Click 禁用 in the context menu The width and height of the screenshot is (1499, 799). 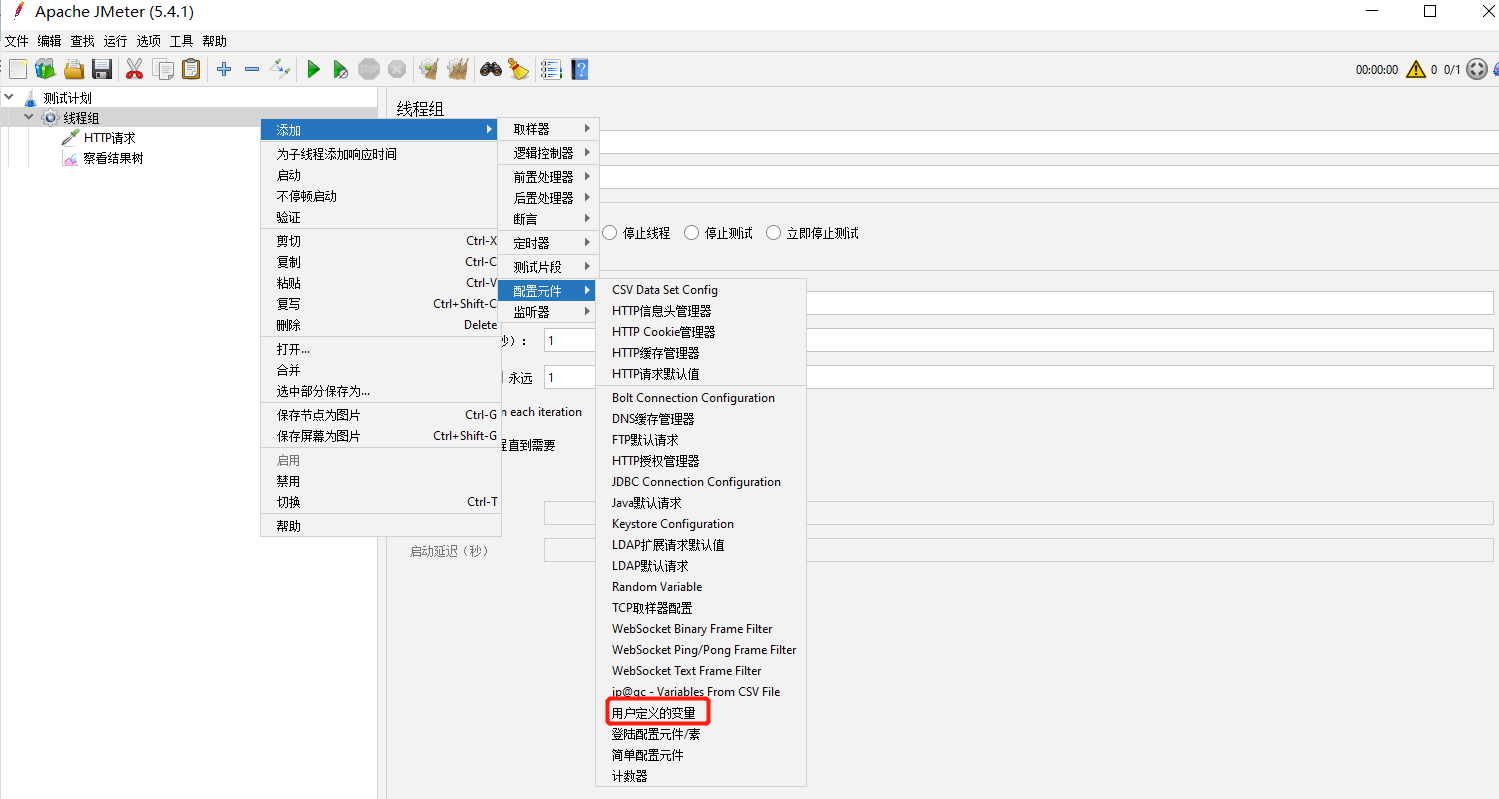pyautogui.click(x=288, y=481)
